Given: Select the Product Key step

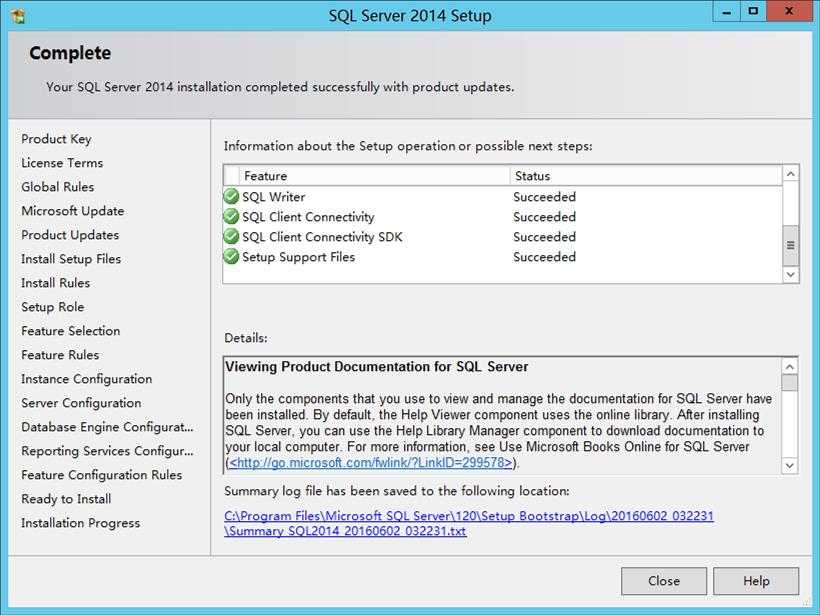Looking at the screenshot, I should 56,139.
